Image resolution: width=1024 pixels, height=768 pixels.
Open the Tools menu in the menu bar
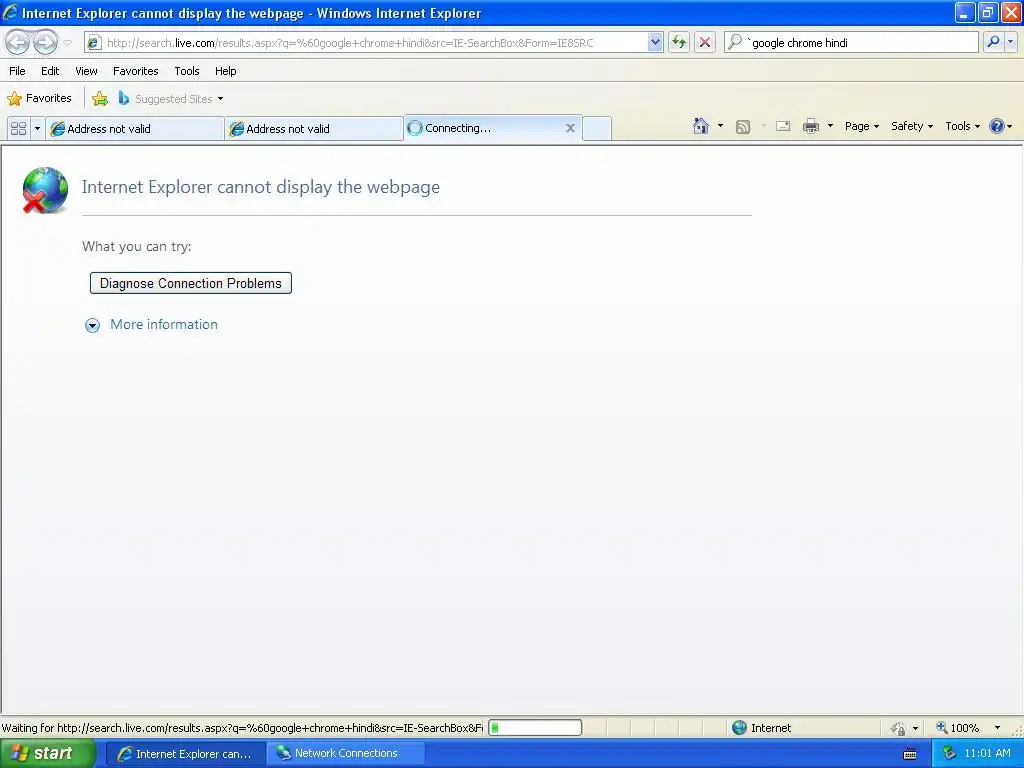pyautogui.click(x=187, y=71)
